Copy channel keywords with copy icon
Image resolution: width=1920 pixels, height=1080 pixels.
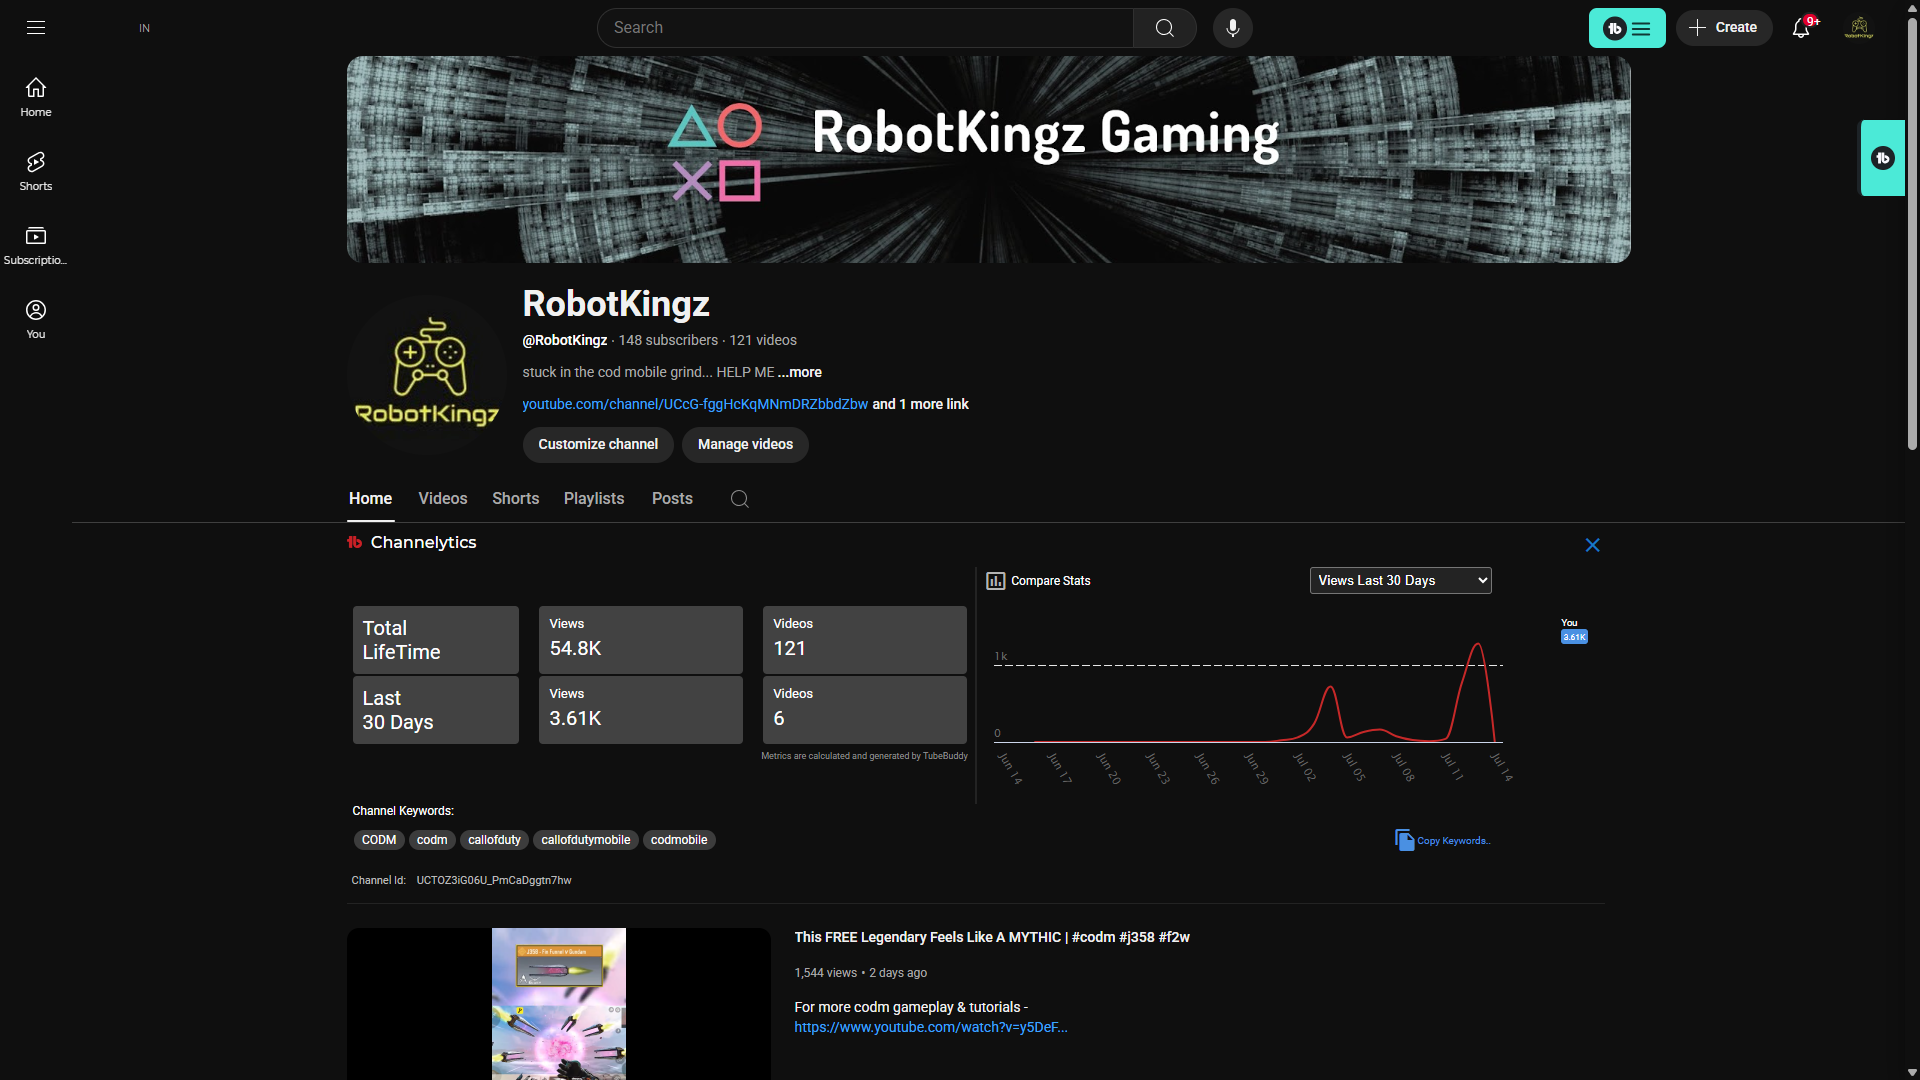[x=1404, y=840]
